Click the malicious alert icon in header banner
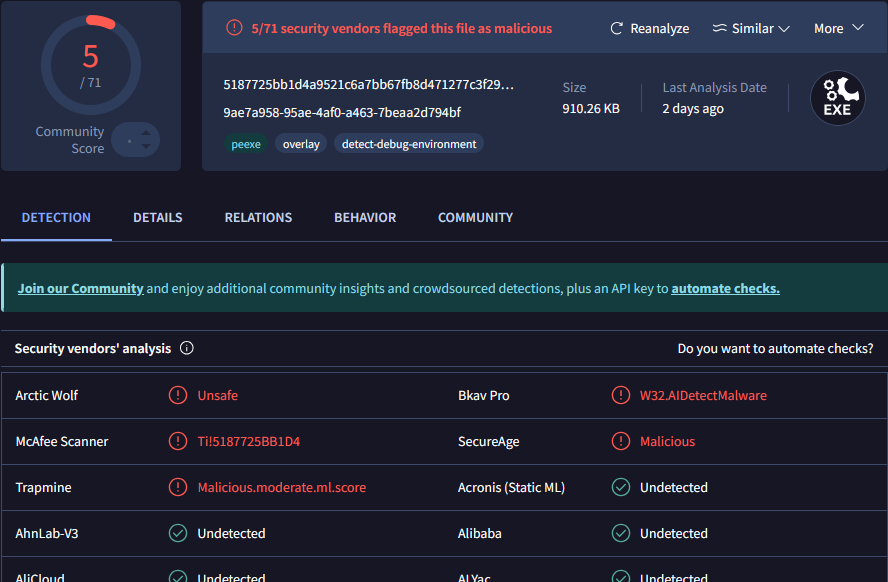 (234, 27)
